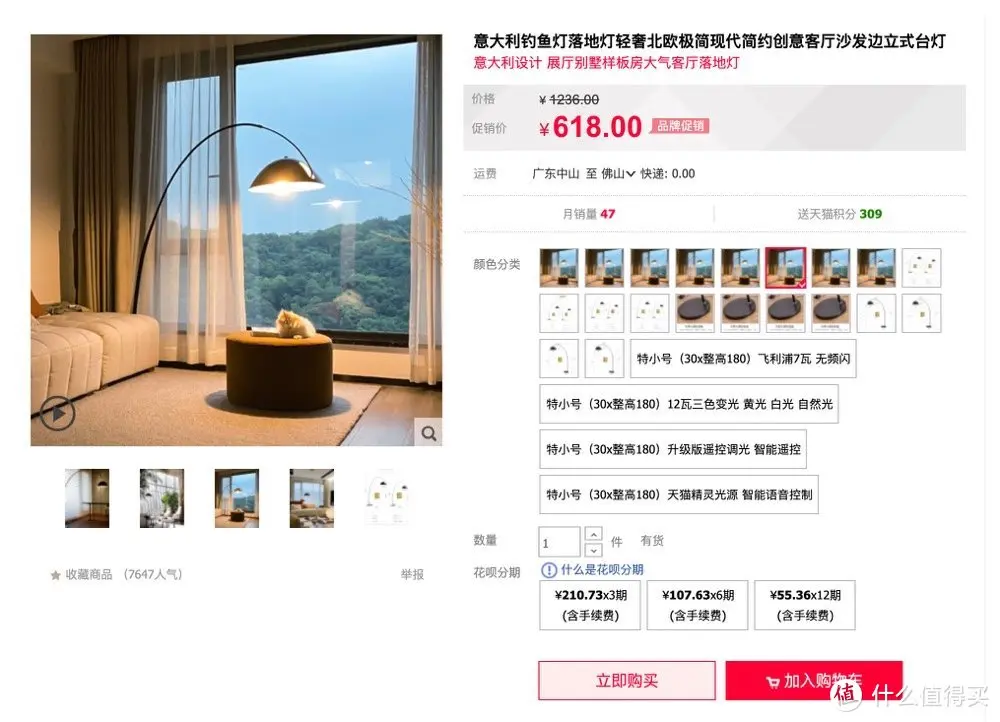The height and width of the screenshot is (722, 1000).
Task: Click 加入购物车 add to cart button
Action: [814, 681]
